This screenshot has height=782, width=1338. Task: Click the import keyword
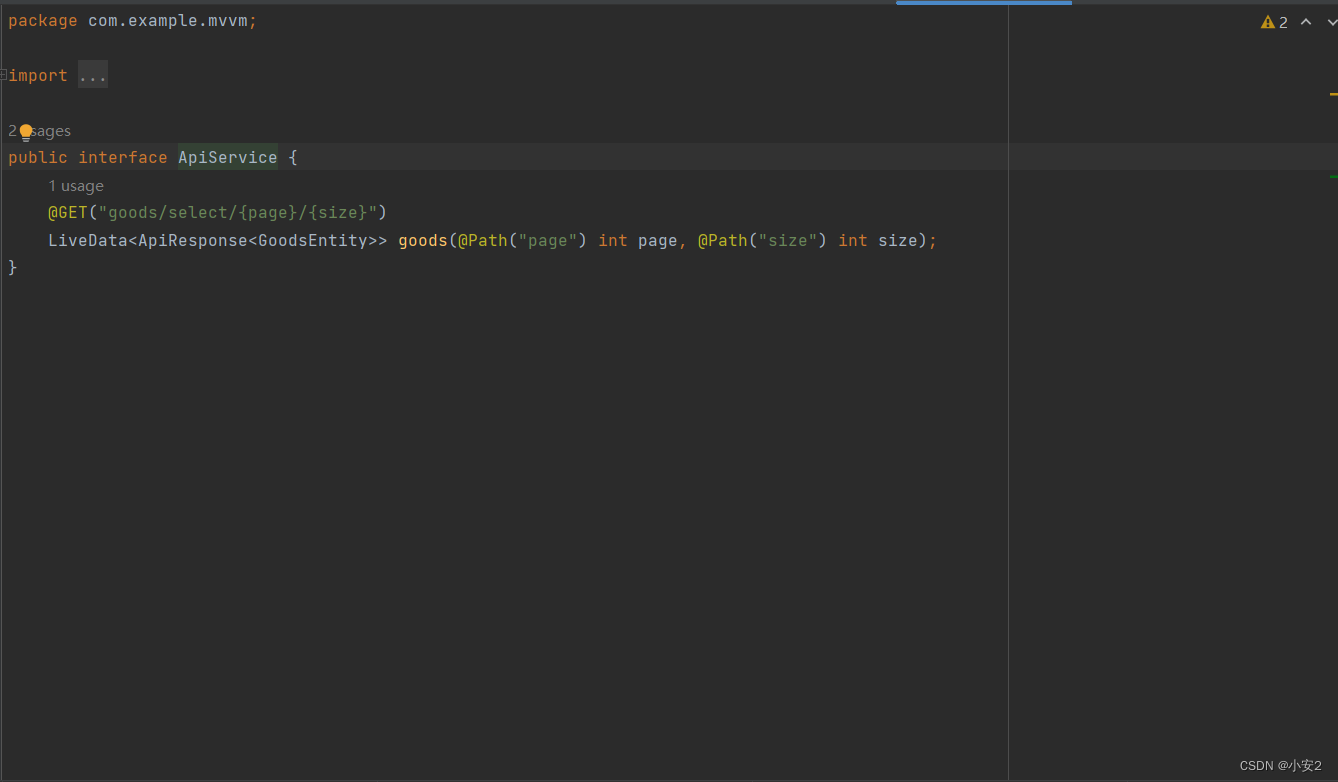[37, 74]
